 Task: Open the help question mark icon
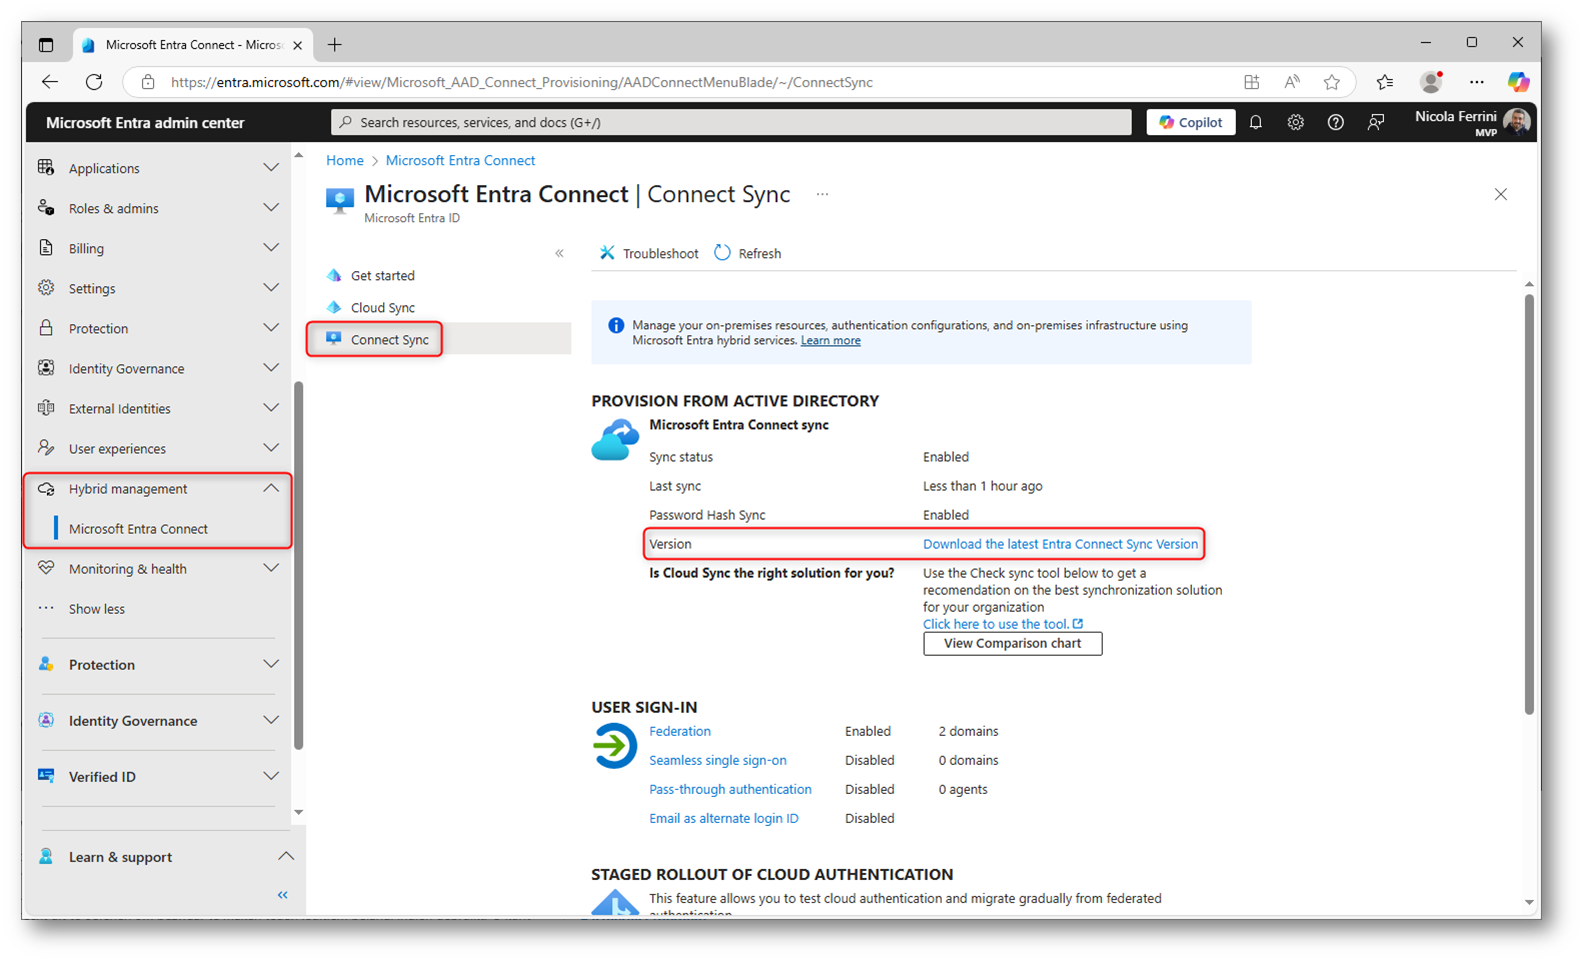click(1335, 122)
